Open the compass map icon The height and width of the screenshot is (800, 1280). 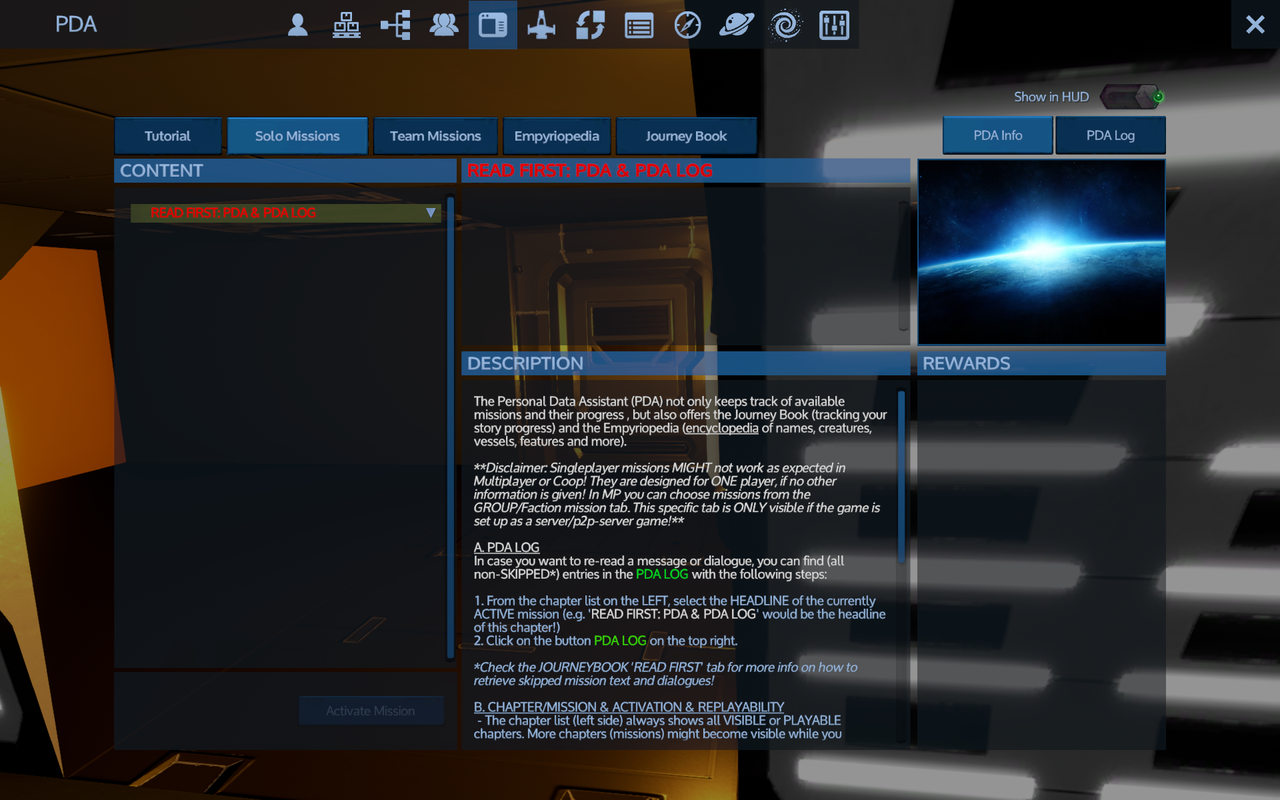point(687,25)
